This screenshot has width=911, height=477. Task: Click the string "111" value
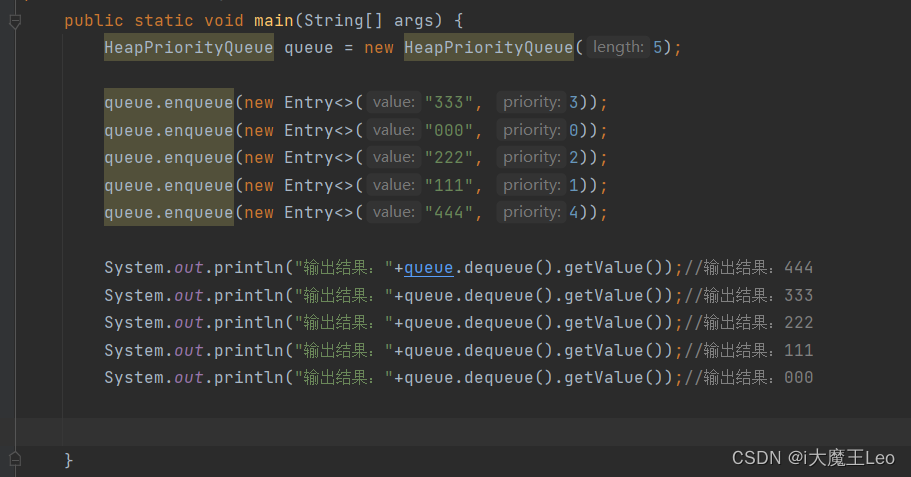tap(449, 185)
